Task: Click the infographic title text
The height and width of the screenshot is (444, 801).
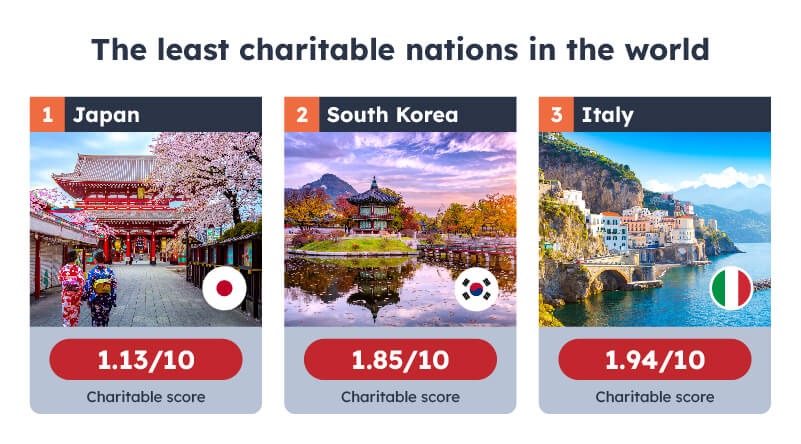Action: (x=400, y=50)
